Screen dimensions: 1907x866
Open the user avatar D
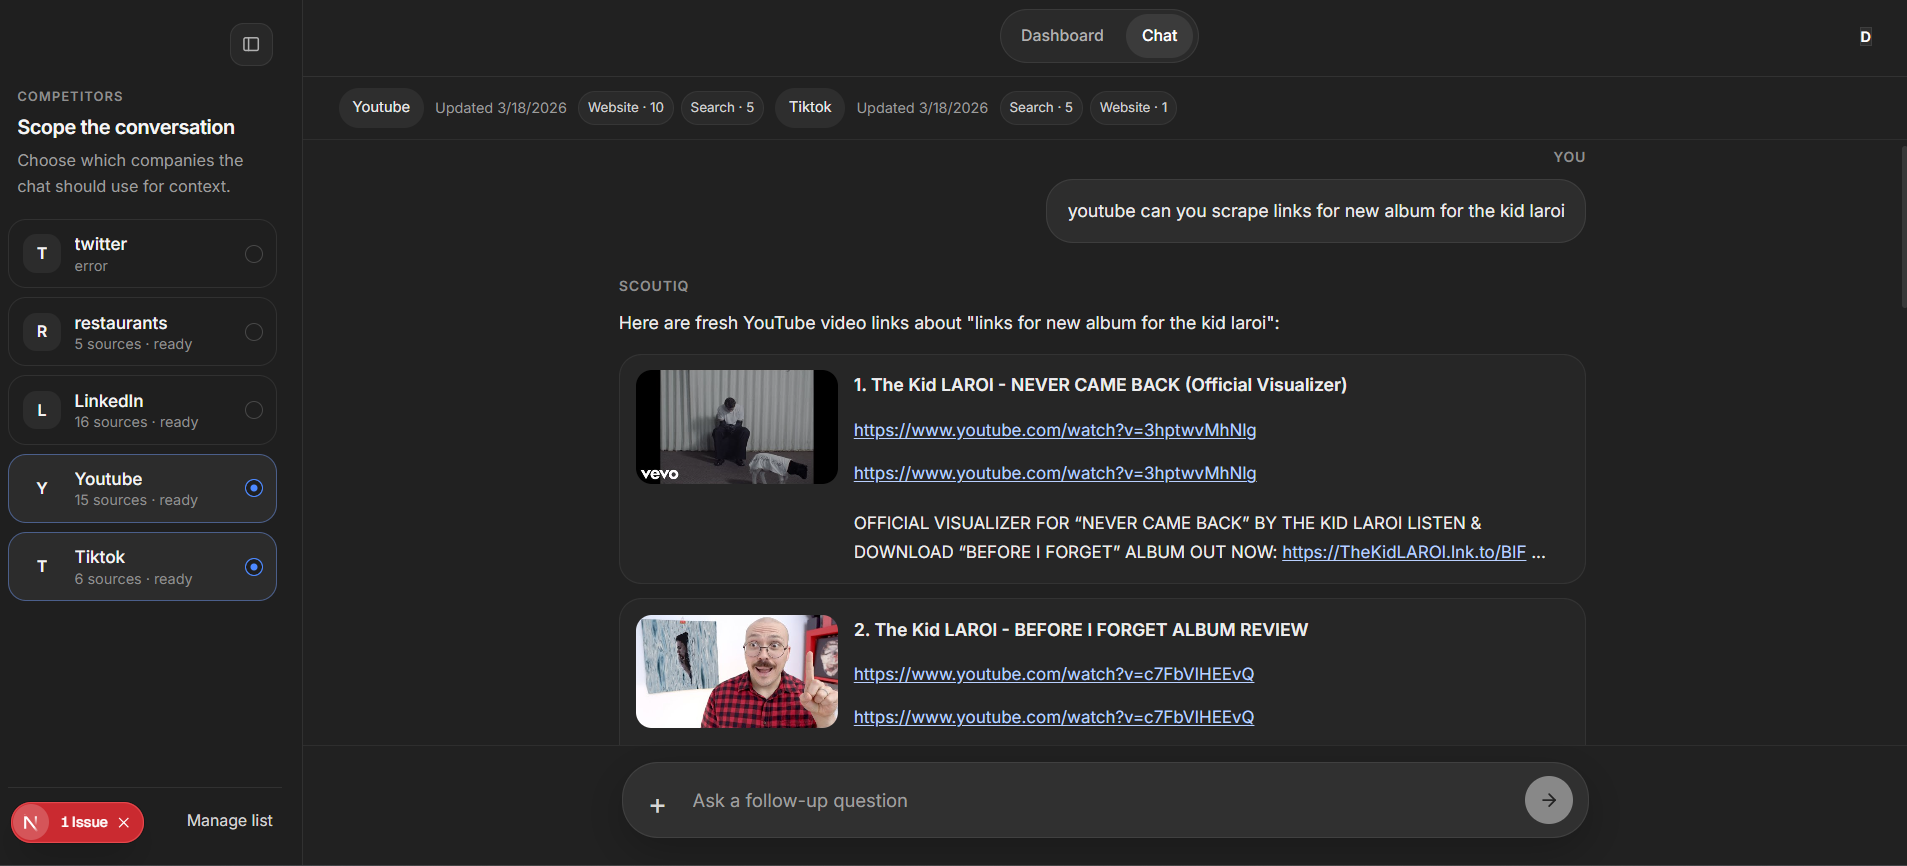click(1865, 37)
